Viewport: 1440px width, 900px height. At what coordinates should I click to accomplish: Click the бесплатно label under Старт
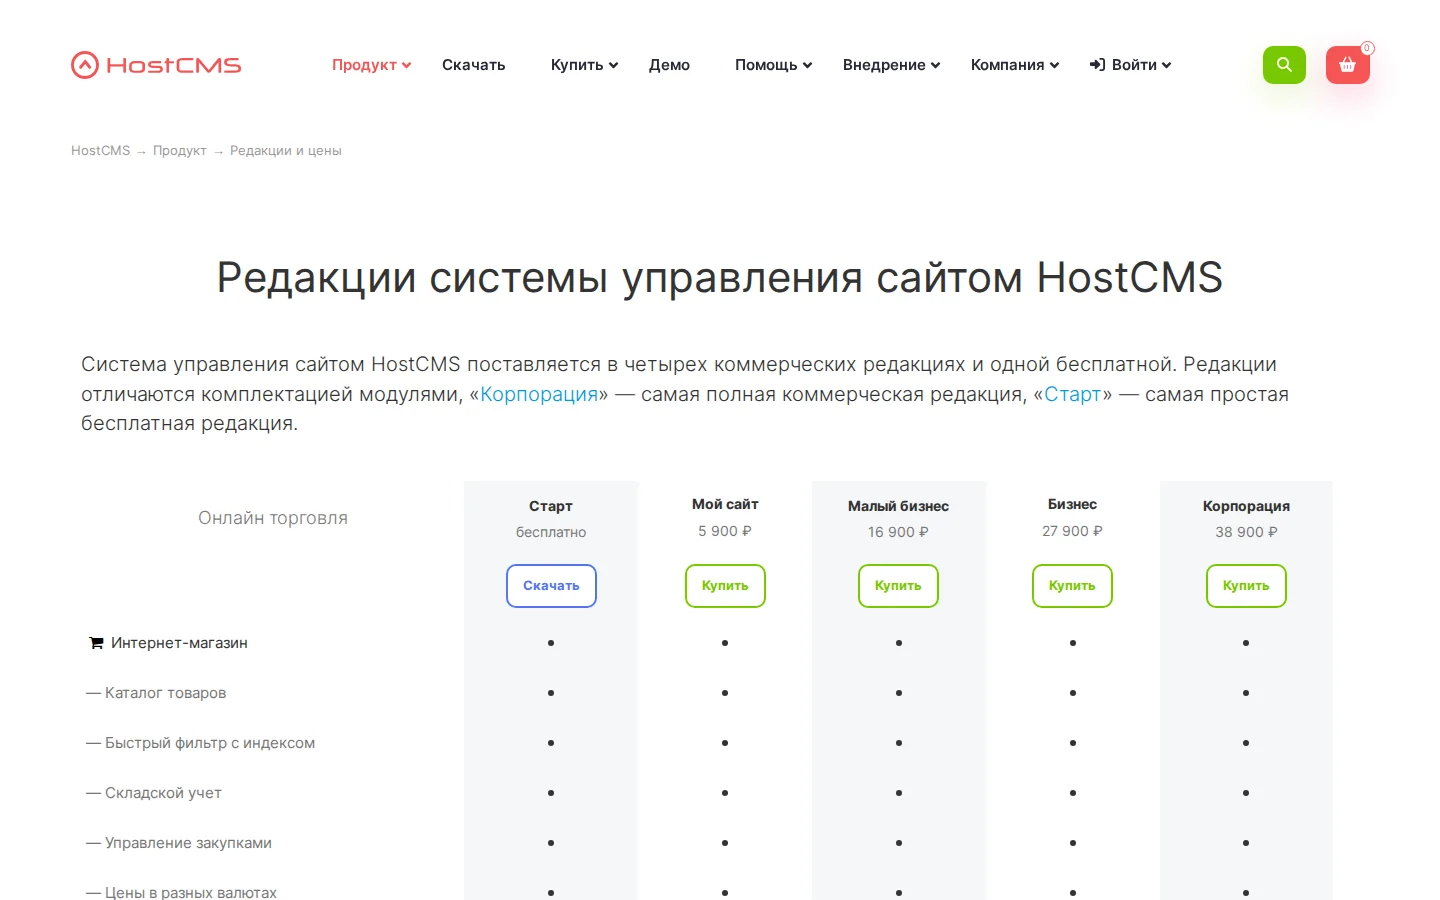click(x=551, y=532)
